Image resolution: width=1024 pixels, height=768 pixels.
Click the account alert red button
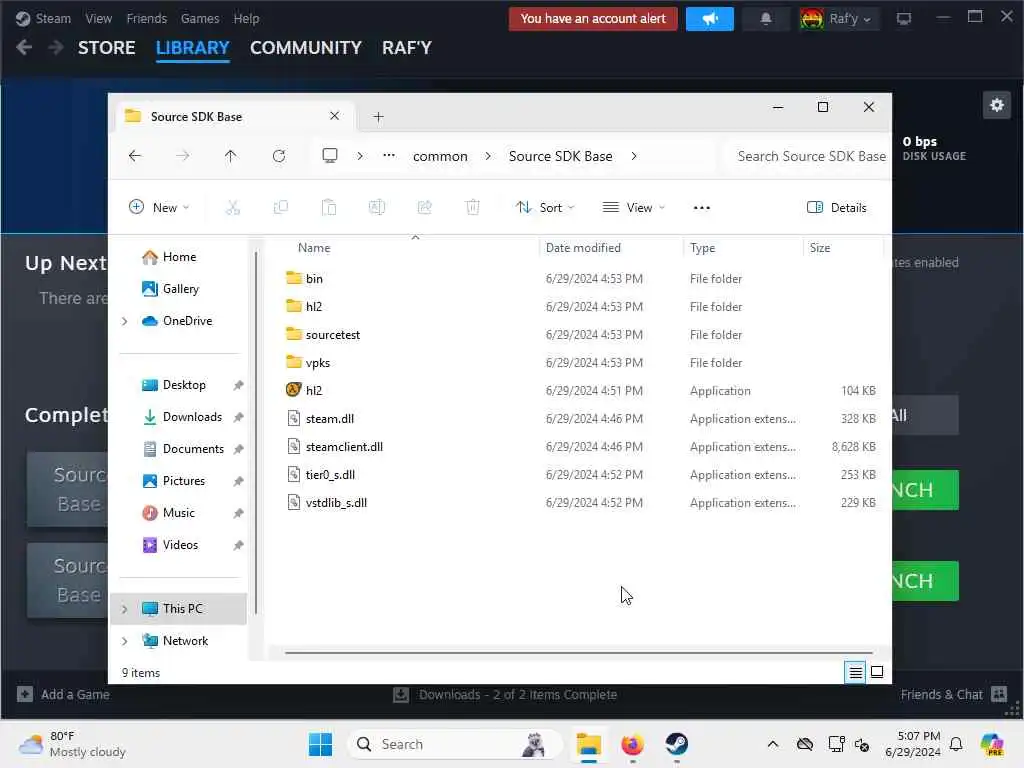(593, 18)
